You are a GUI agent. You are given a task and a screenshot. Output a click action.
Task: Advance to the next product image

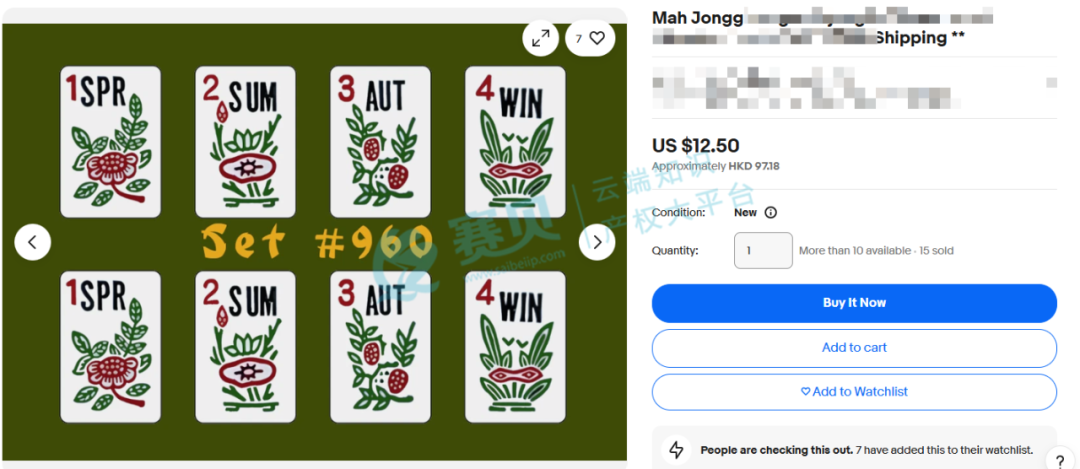[596, 242]
